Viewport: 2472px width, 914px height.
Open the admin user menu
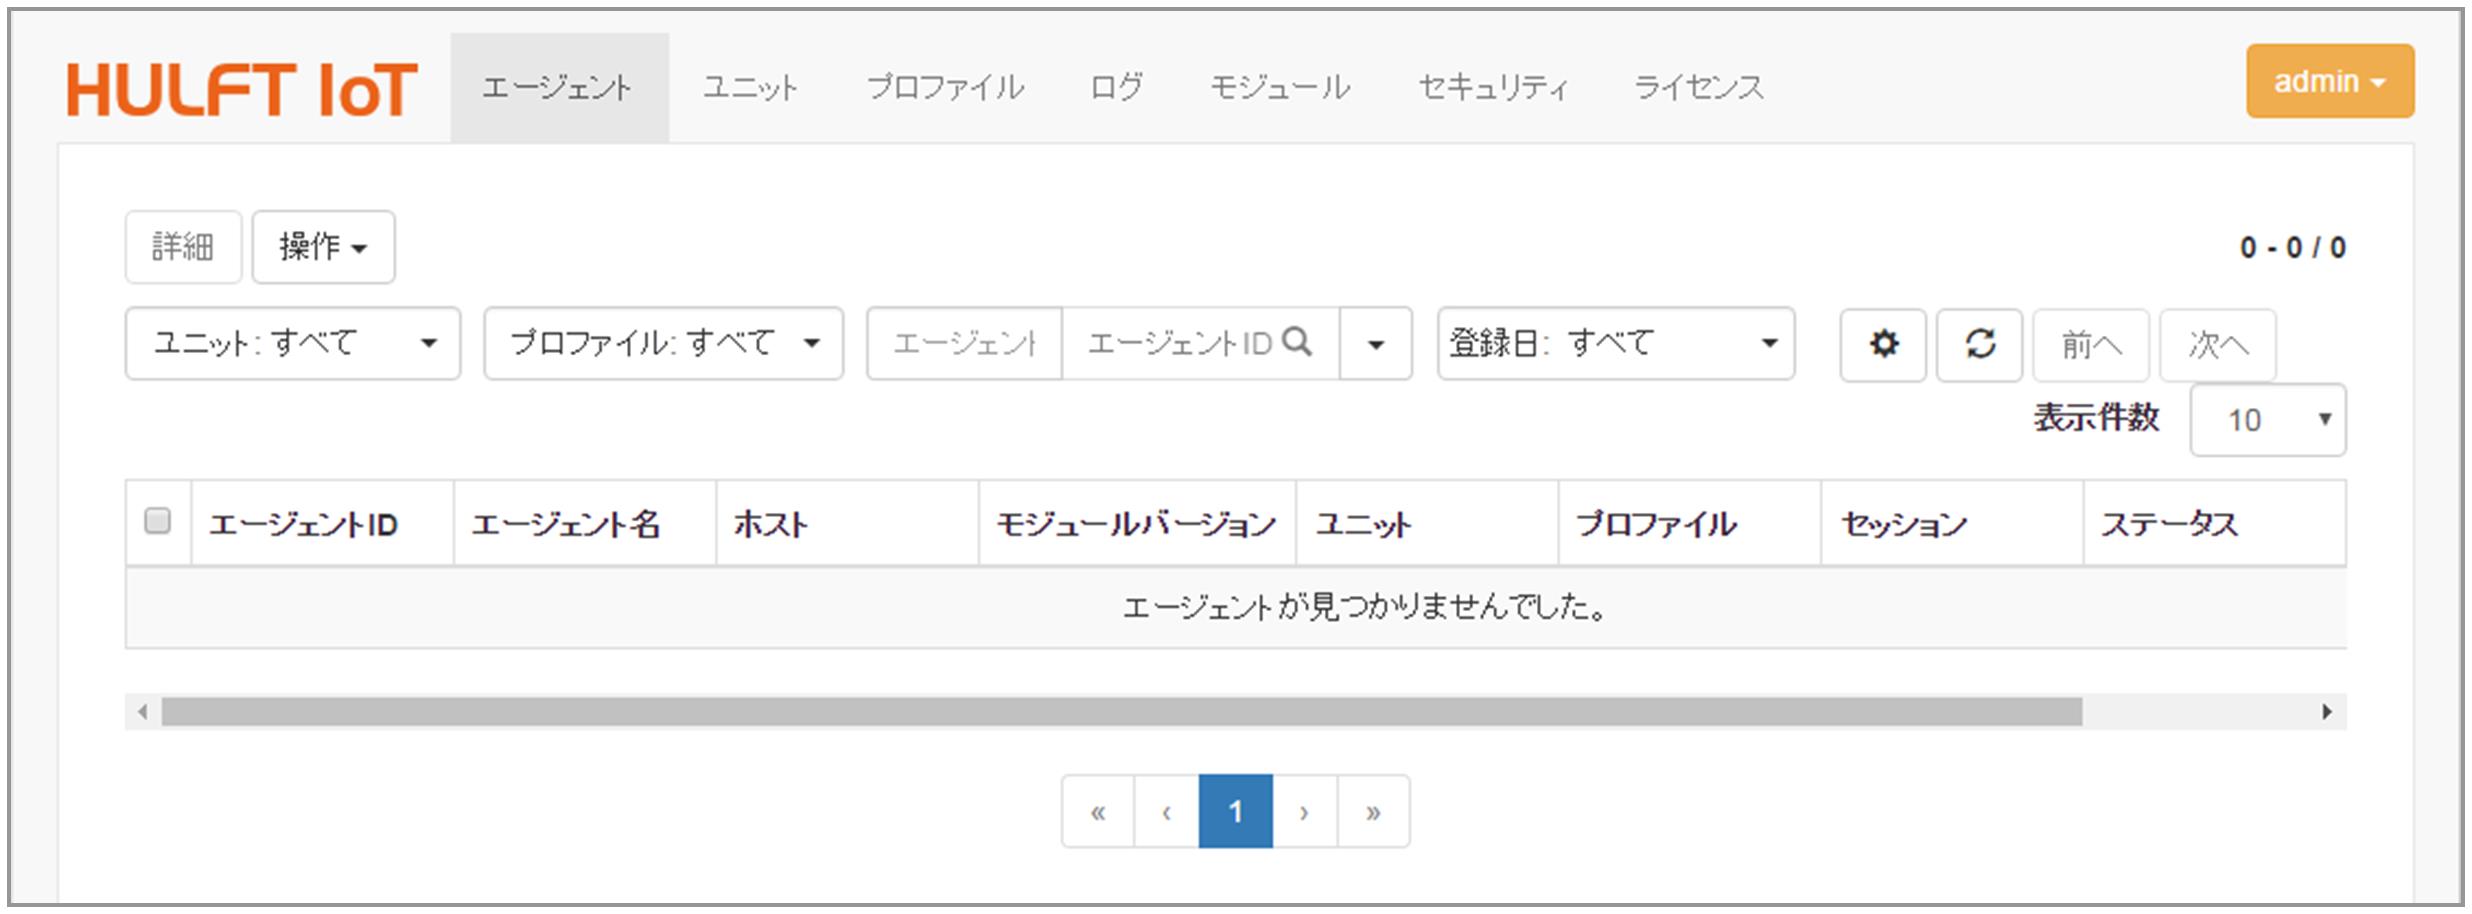click(x=2329, y=82)
